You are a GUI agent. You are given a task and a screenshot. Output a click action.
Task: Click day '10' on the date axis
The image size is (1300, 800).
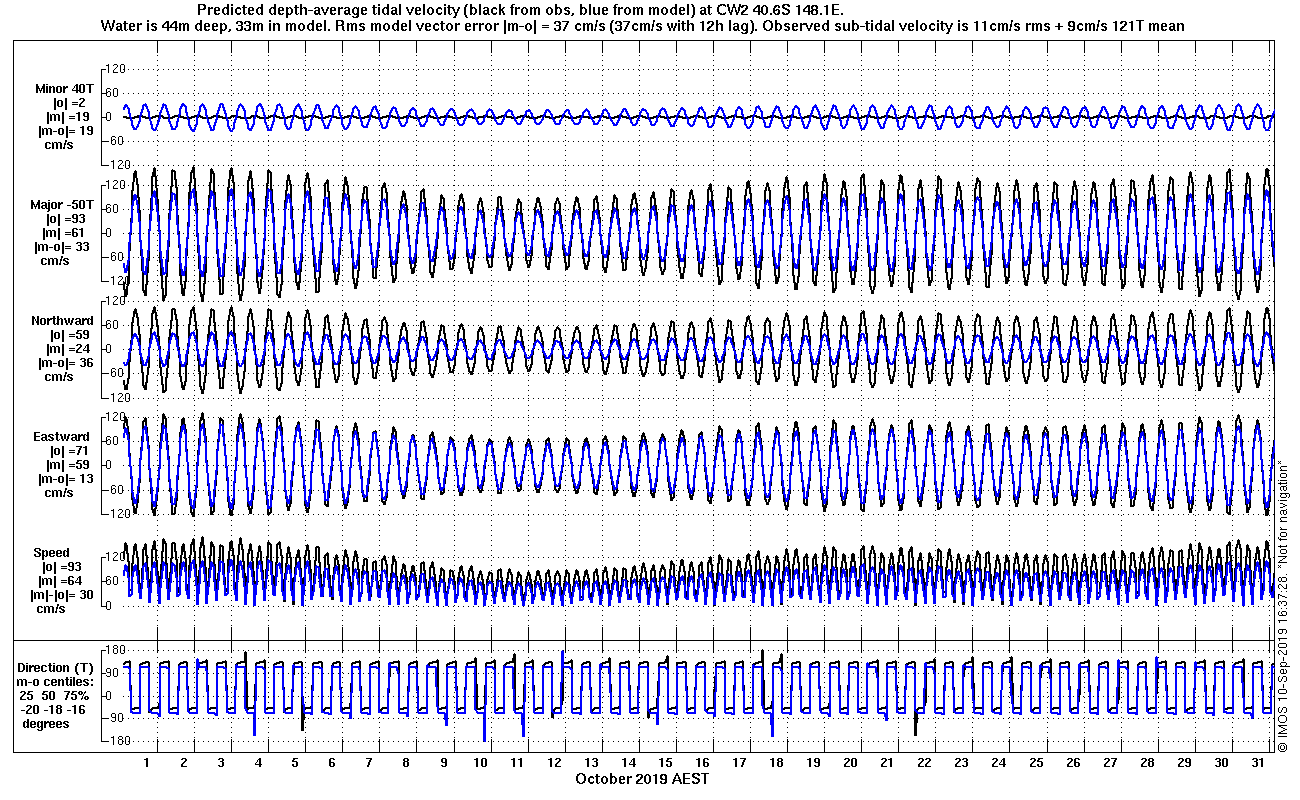click(x=480, y=763)
